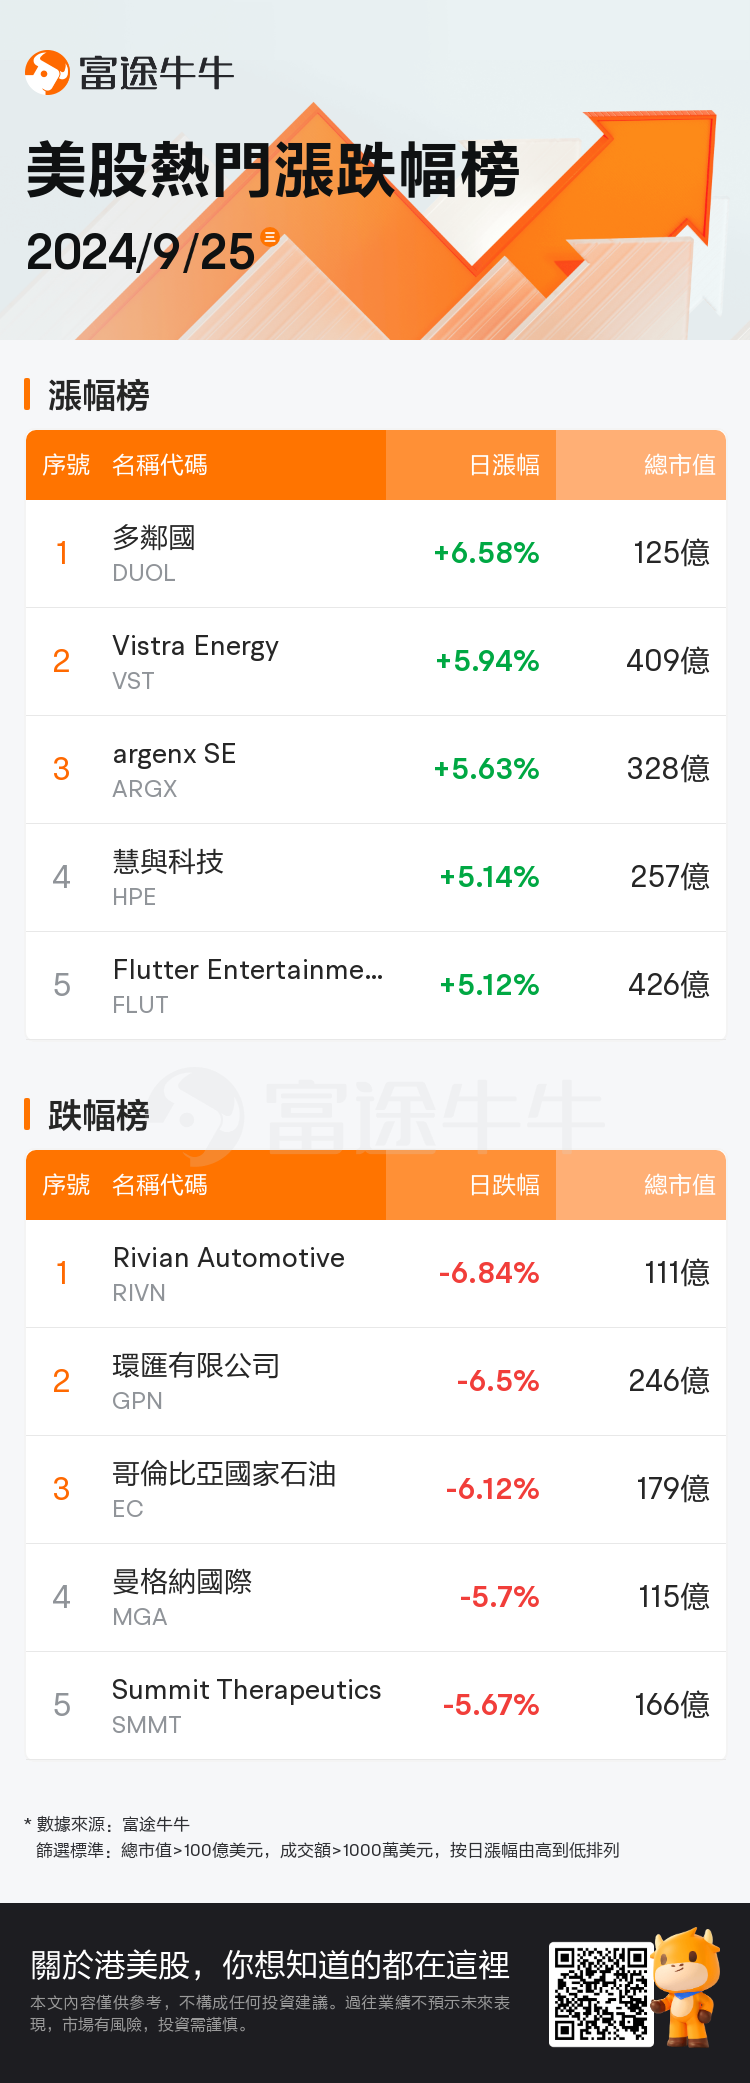This screenshot has width=750, height=2083.
Task: Select the argenx SE ARGX entry
Action: (376, 770)
